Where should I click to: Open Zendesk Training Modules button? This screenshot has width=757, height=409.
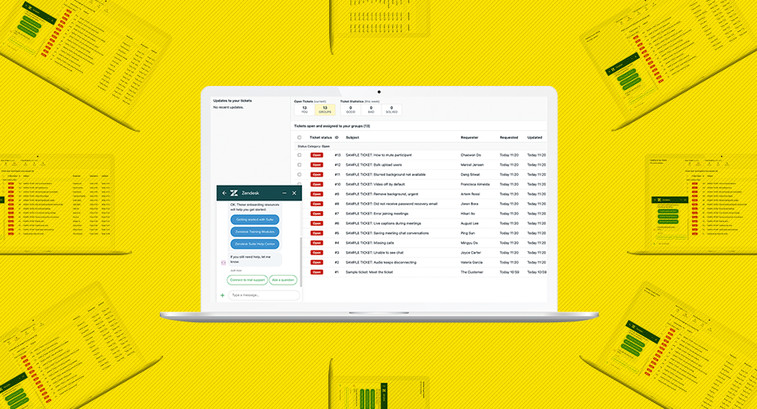(x=255, y=232)
